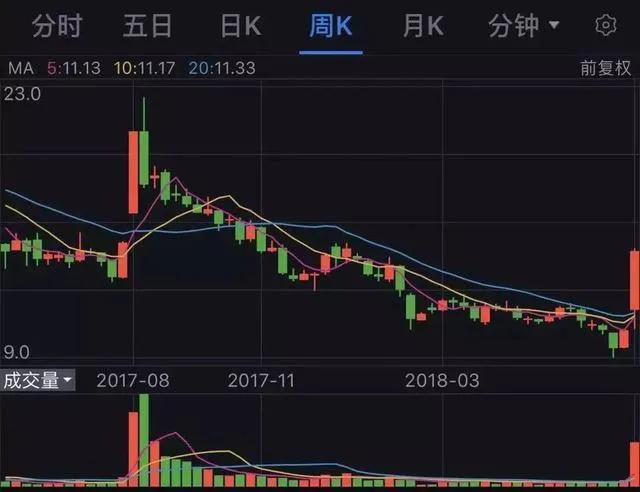
Task: Toggle 前复权 price adjustment mode
Action: click(x=606, y=68)
